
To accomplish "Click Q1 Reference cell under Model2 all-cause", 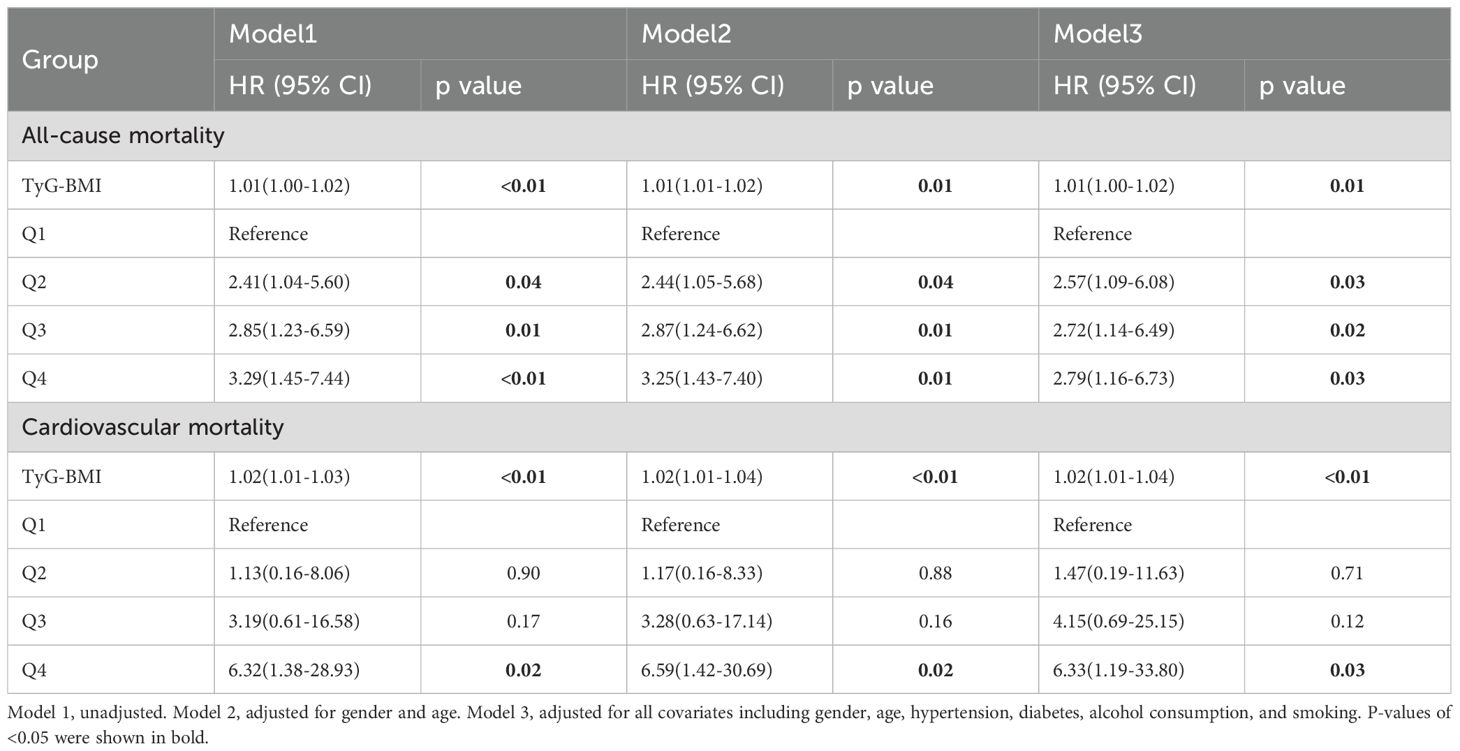I will click(680, 234).
